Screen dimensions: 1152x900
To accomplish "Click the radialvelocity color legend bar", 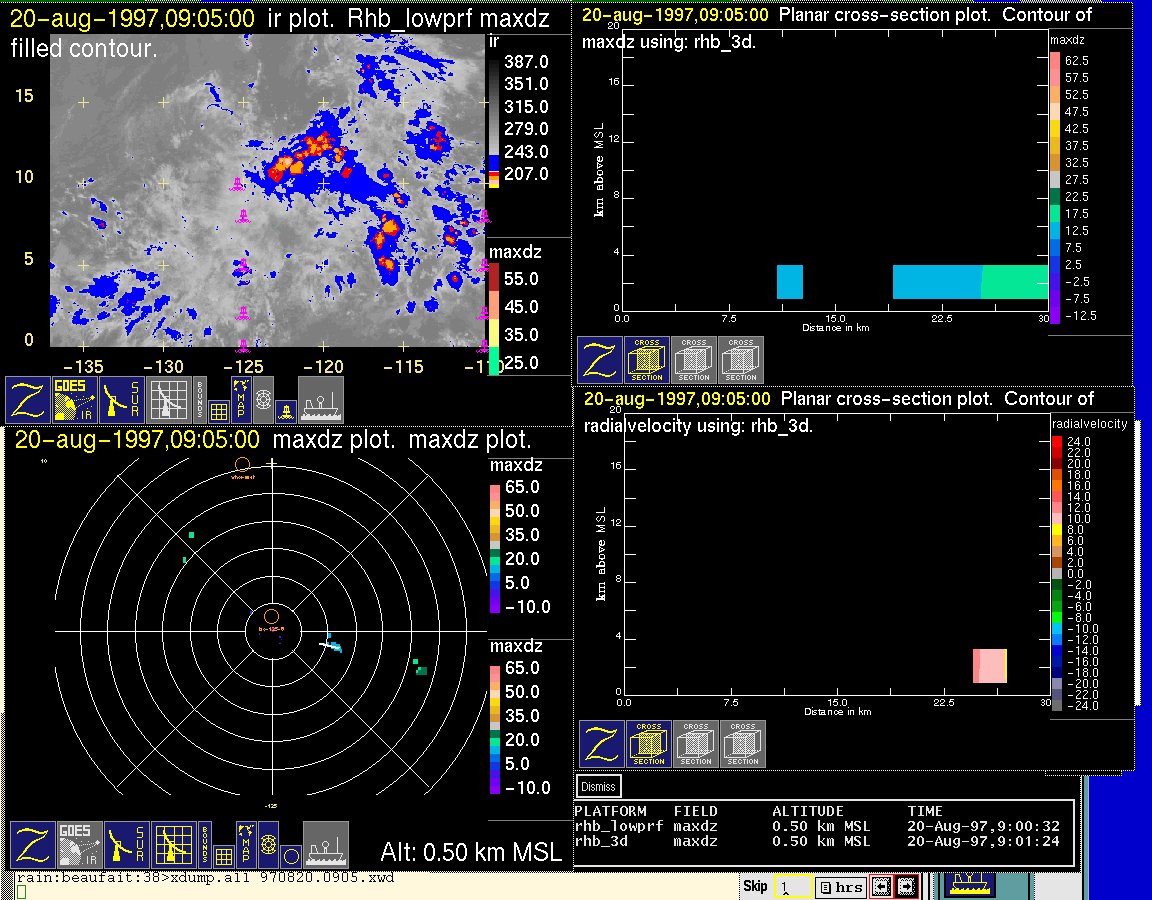I will 1058,572.
